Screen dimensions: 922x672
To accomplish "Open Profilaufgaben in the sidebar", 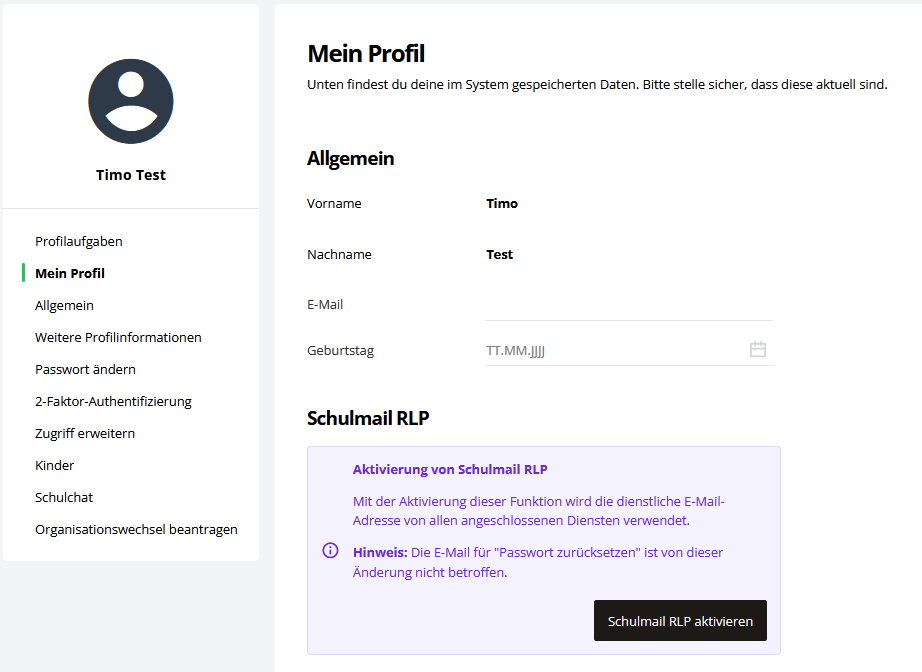I will click(x=79, y=241).
